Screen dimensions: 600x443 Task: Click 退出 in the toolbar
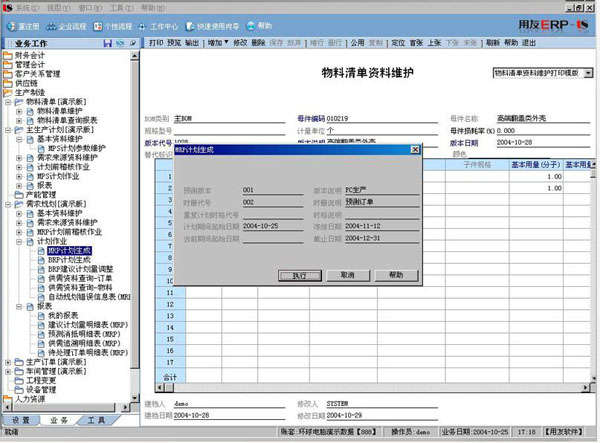529,43
